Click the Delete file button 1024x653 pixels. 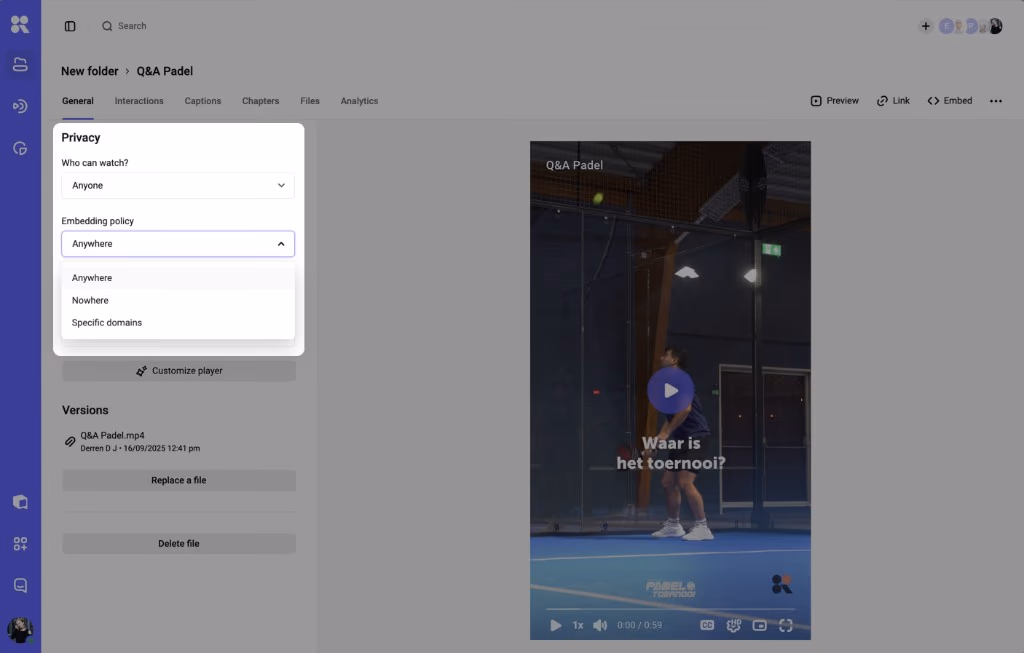[179, 543]
